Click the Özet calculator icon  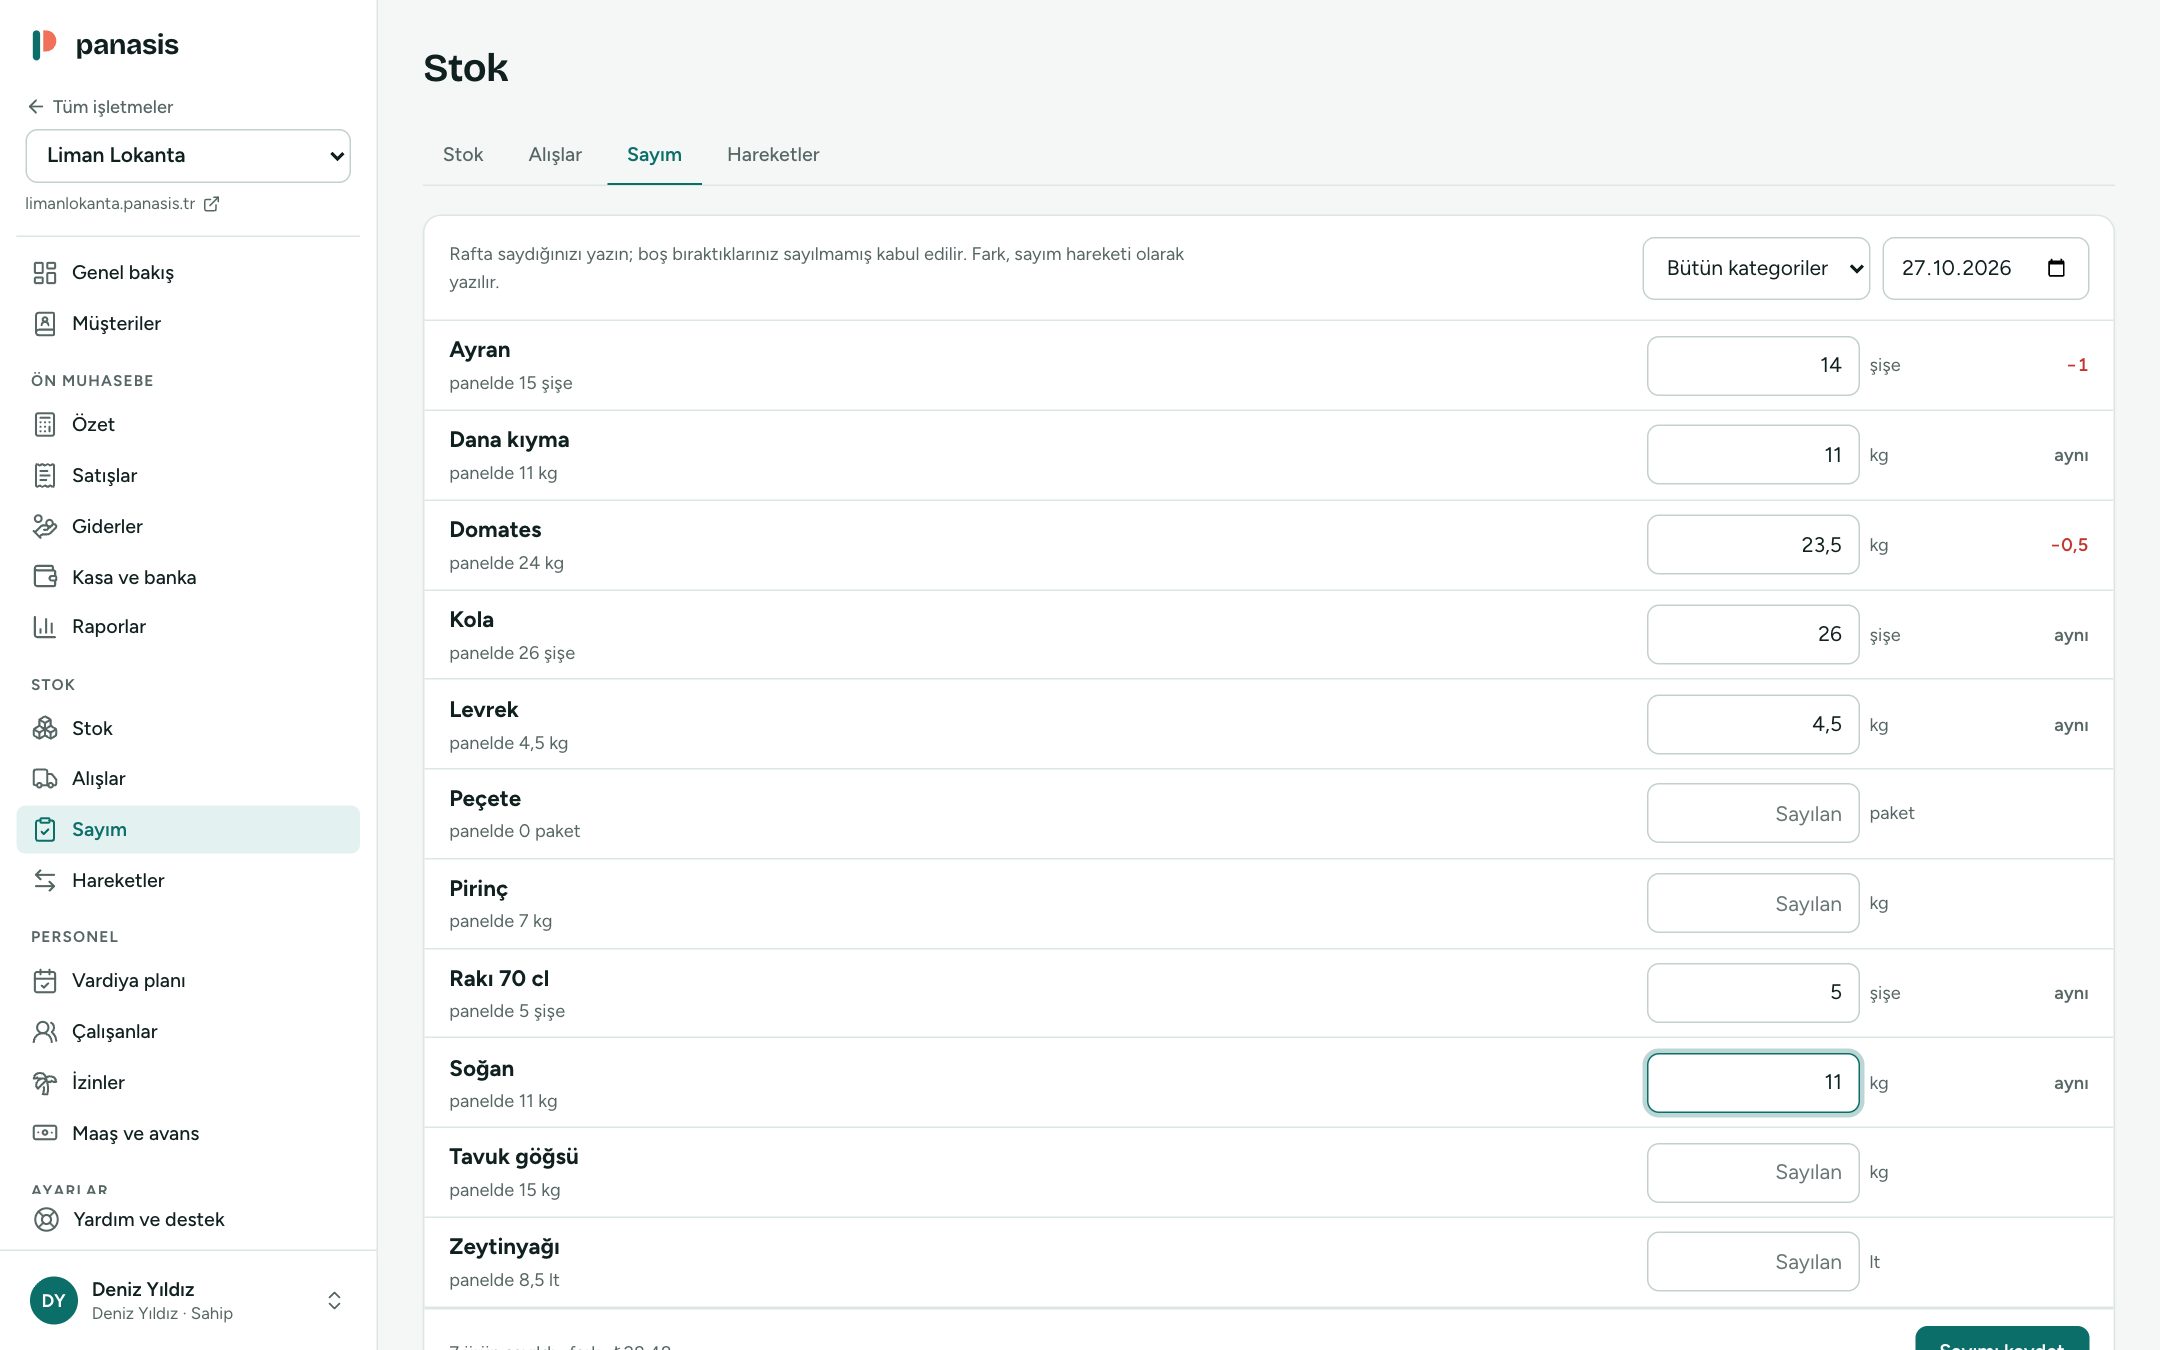[45, 425]
